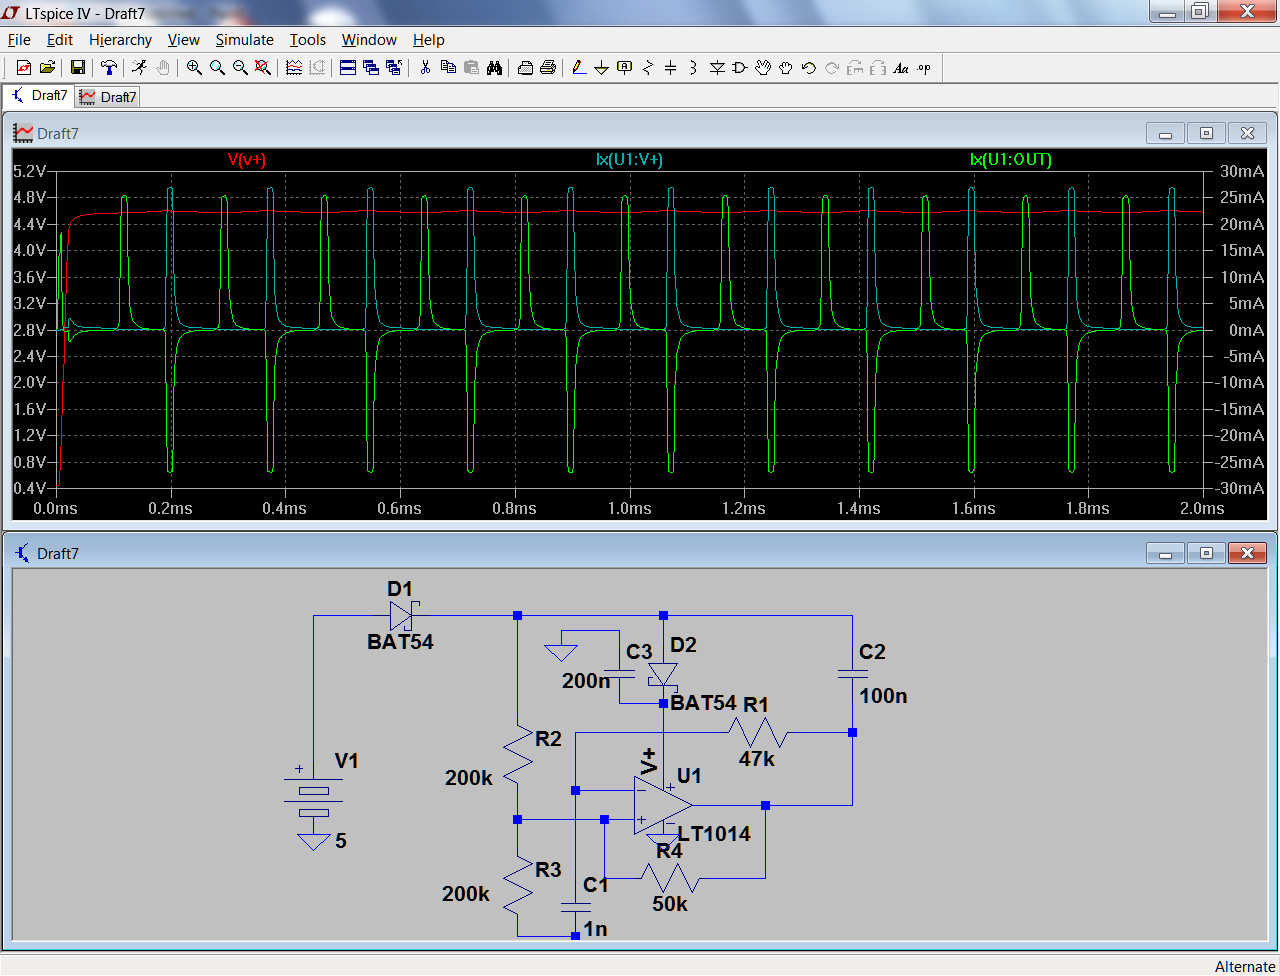Switch to the Draft7 schematic tab
This screenshot has height=976, width=1280.
[39, 96]
